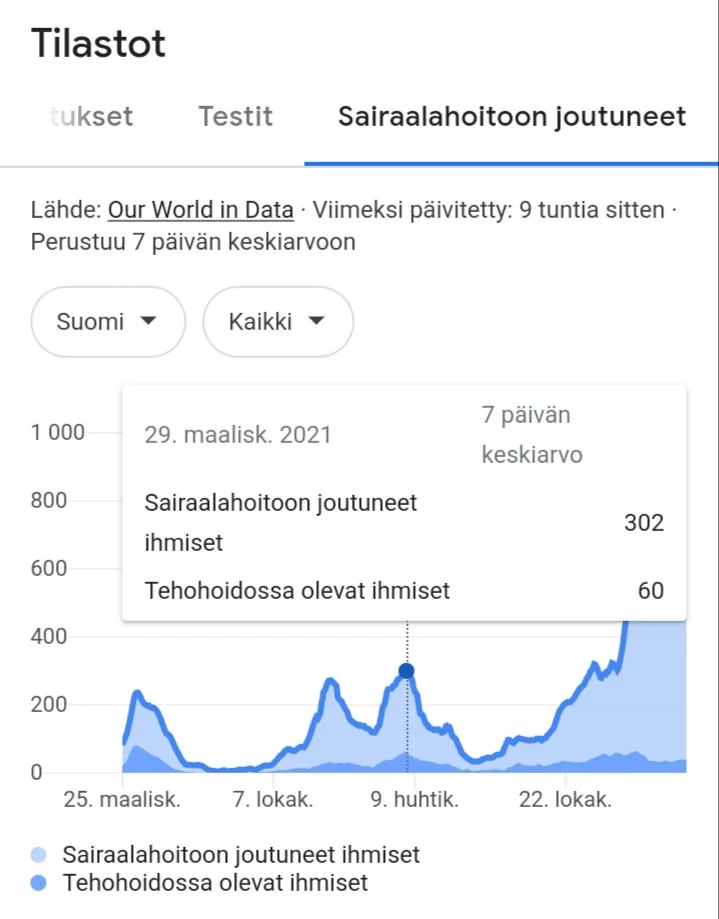The height and width of the screenshot is (919, 719).
Task: Open the Our World in Data link
Action: tap(200, 210)
